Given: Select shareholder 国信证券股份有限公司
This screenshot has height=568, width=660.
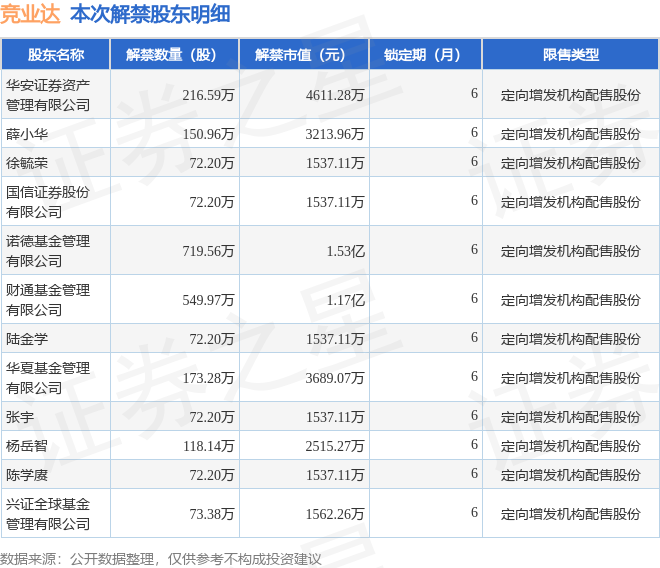Looking at the screenshot, I should click(48, 202).
